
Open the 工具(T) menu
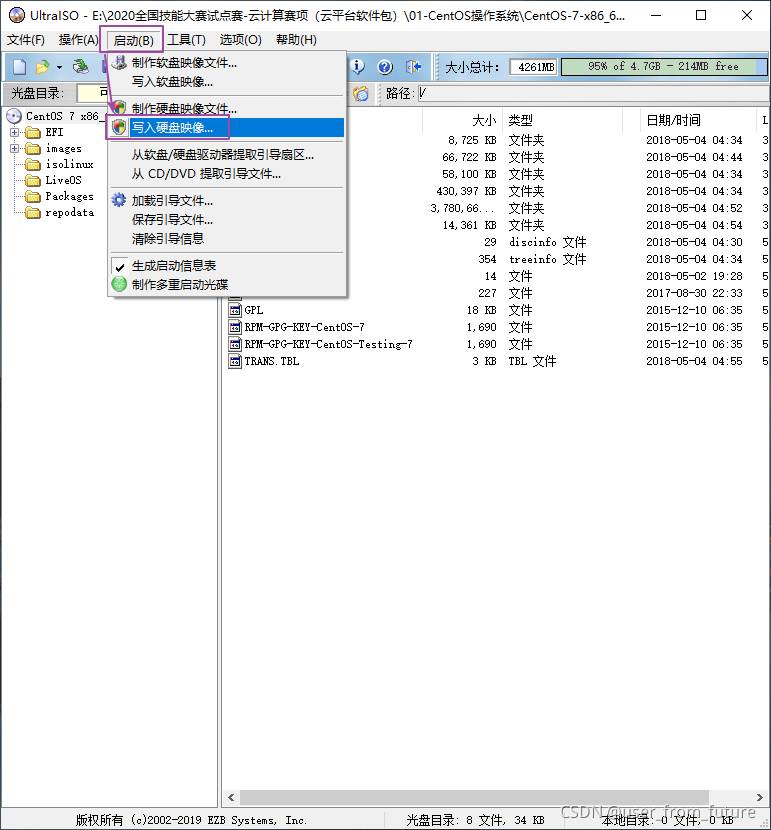click(x=186, y=39)
